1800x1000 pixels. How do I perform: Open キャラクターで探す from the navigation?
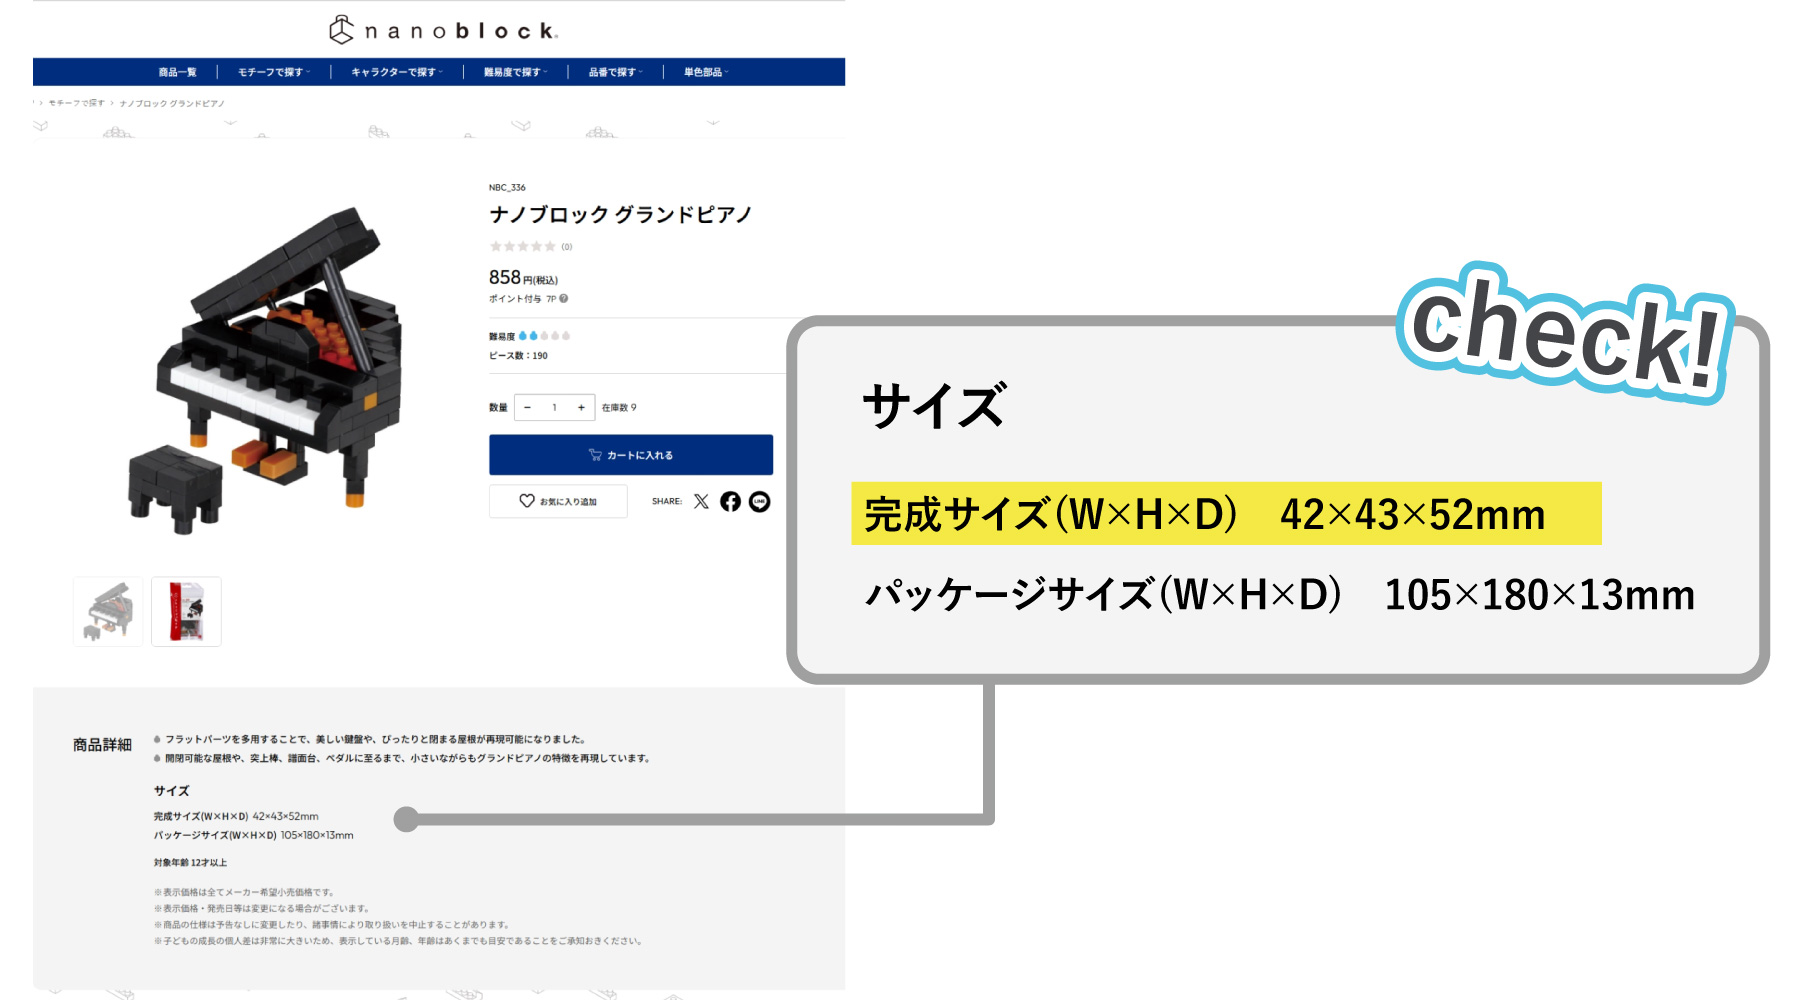point(397,71)
